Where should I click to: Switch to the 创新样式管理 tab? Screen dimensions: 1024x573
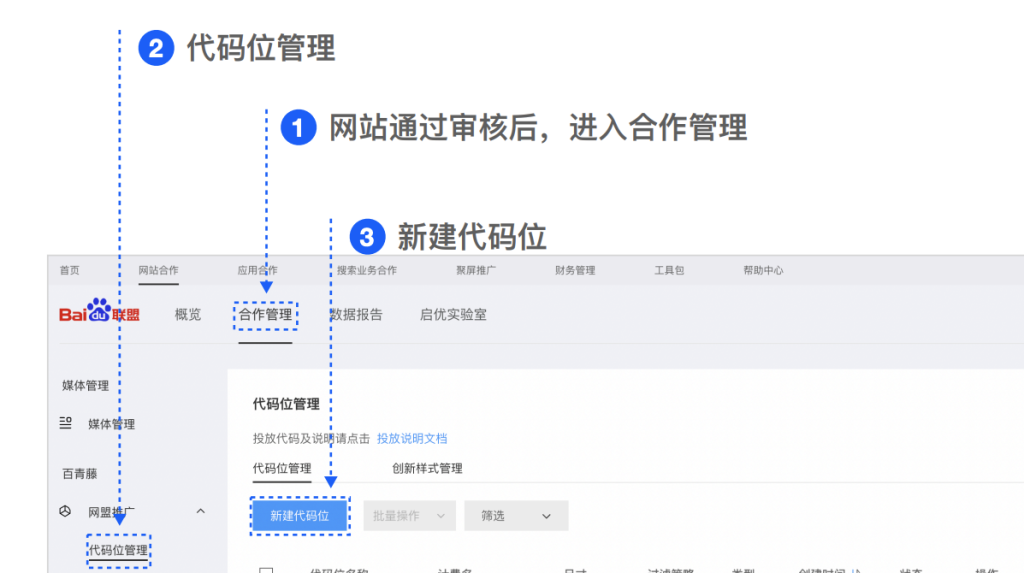click(427, 468)
